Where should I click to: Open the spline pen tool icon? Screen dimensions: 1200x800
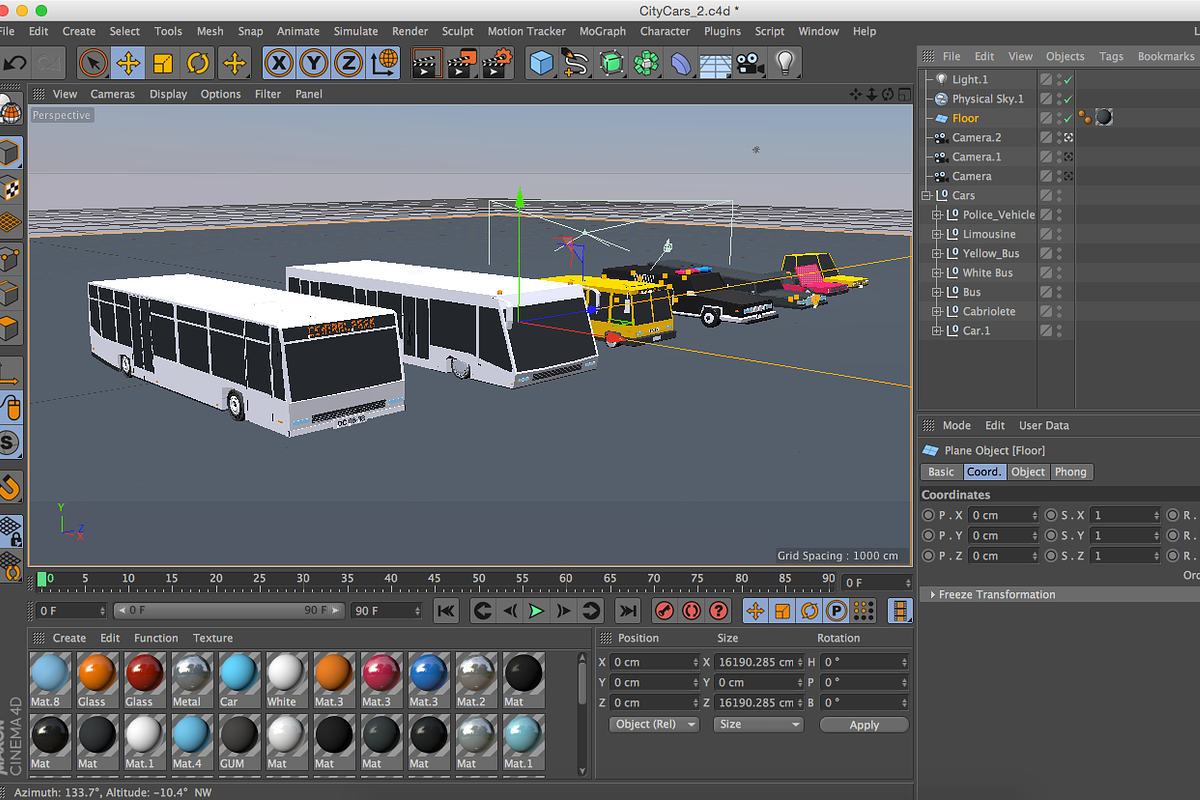click(x=576, y=64)
